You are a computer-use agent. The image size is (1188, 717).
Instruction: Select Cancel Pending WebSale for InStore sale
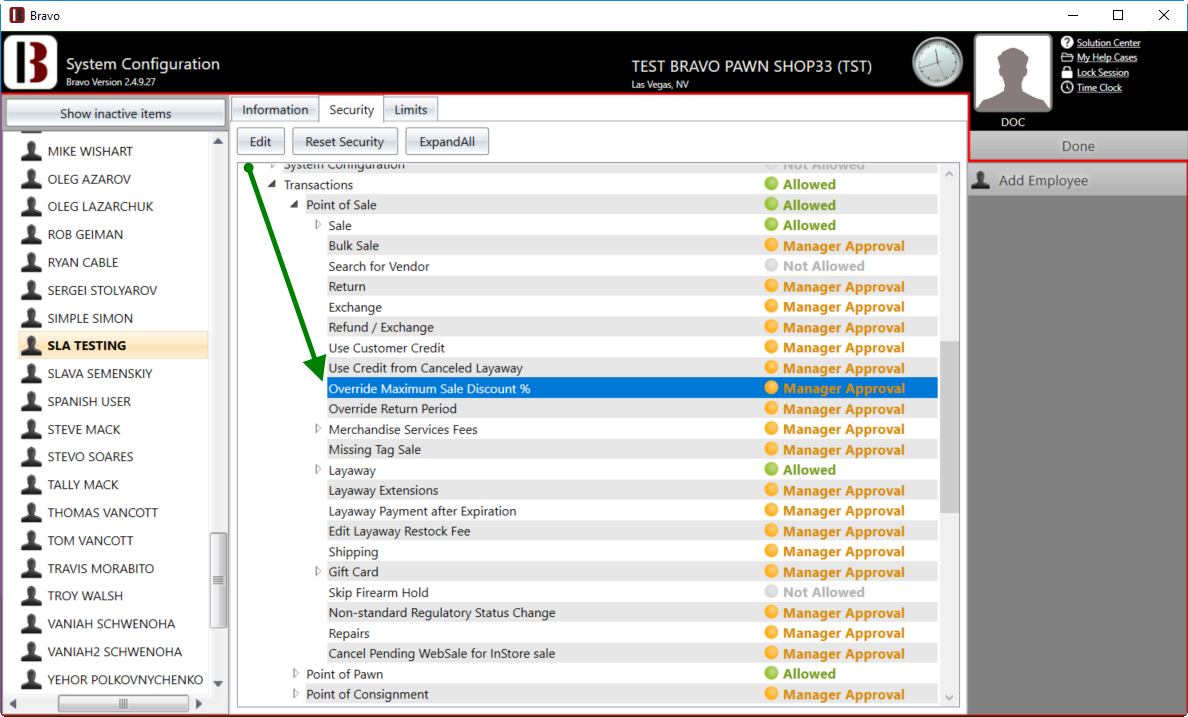632,653
